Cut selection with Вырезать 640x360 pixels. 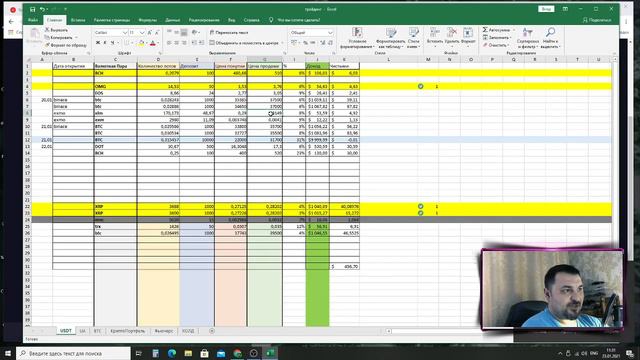[56, 30]
